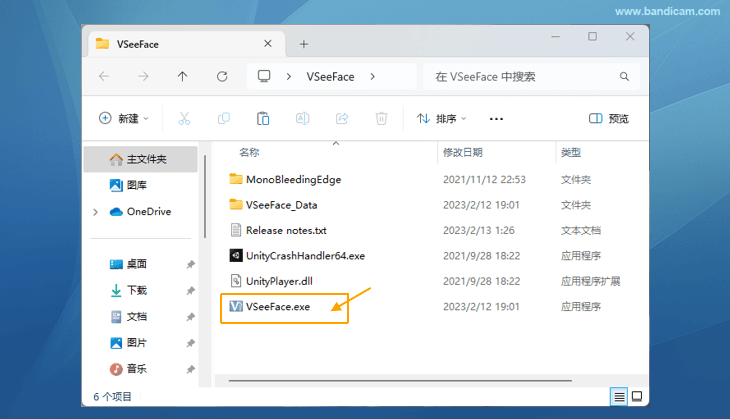Click the This PC monitor icon in address bar
The image size is (730, 419).
coord(264,76)
